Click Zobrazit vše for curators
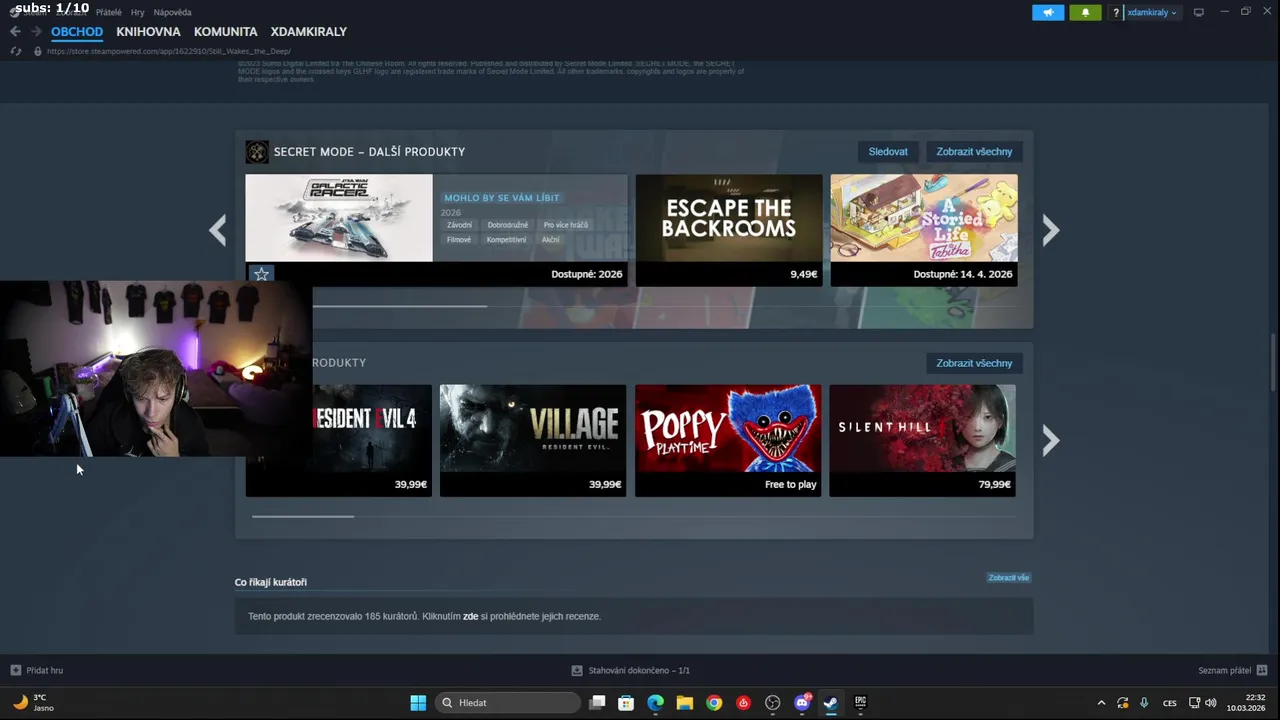 coord(1008,578)
